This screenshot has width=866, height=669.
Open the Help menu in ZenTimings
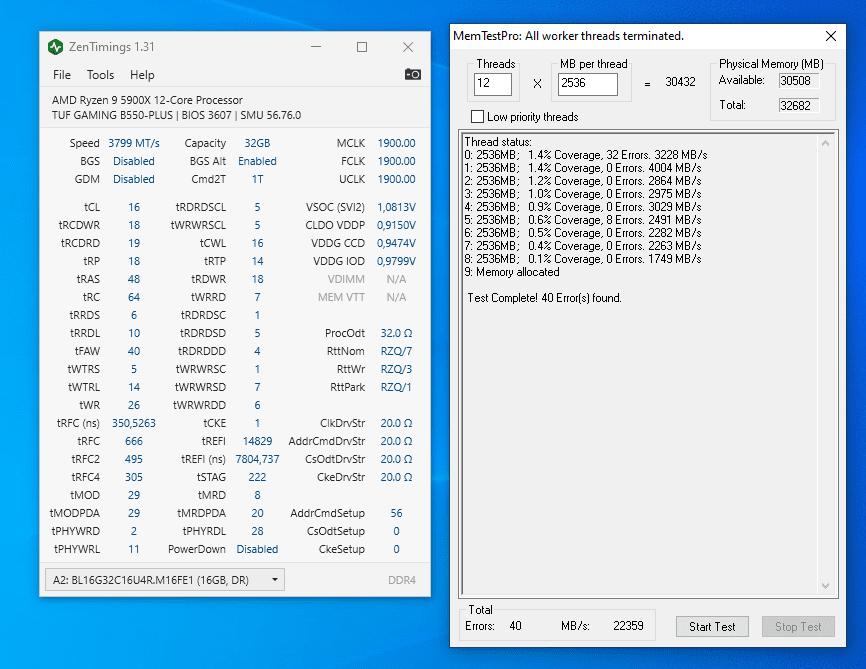142,75
